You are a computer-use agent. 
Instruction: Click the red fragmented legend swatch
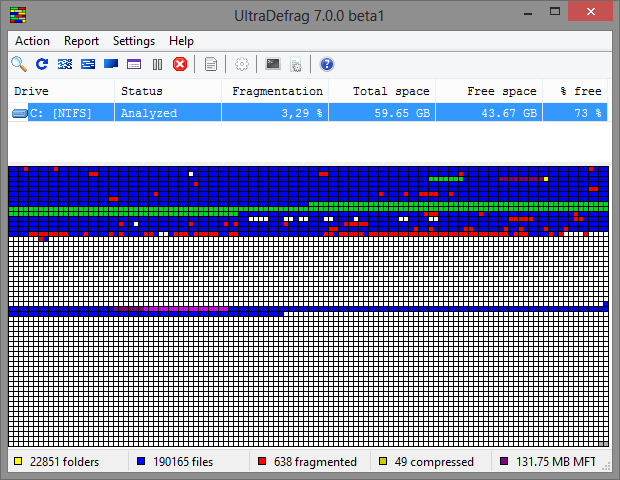click(262, 461)
